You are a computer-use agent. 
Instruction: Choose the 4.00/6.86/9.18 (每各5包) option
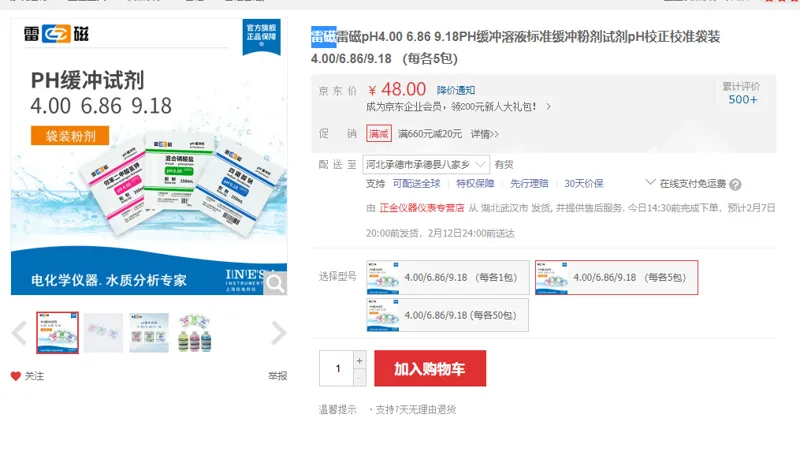[616, 278]
